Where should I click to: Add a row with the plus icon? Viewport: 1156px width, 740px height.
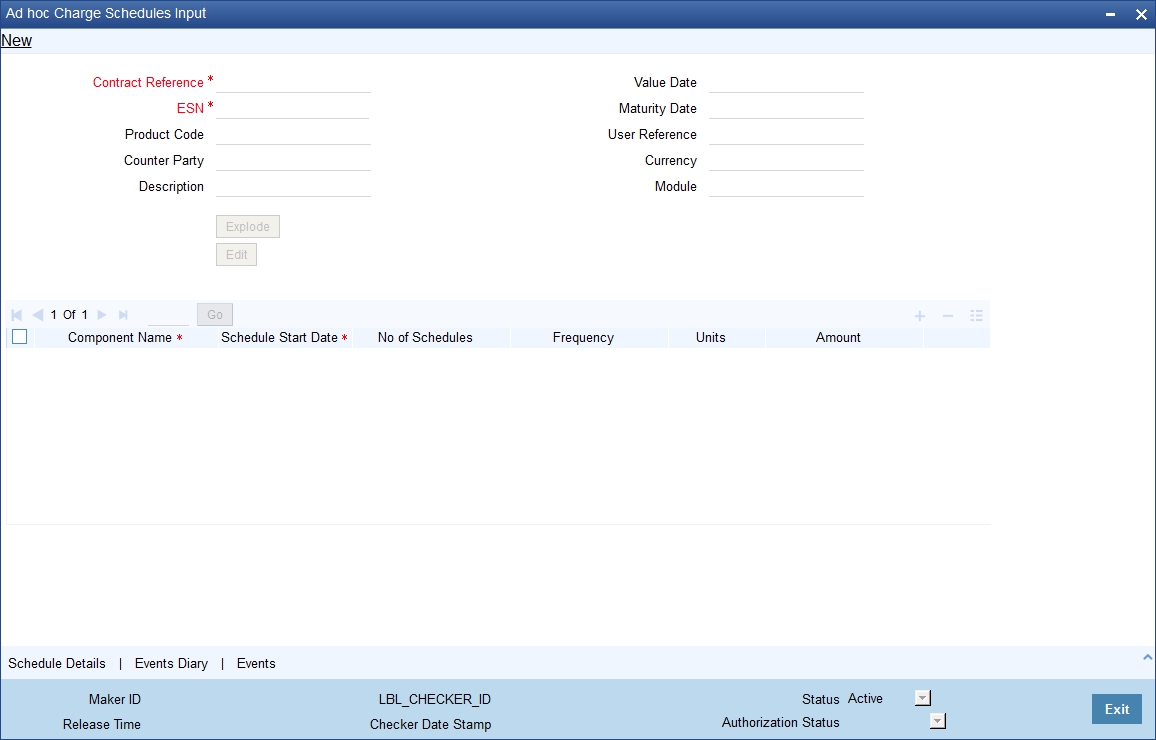(920, 315)
